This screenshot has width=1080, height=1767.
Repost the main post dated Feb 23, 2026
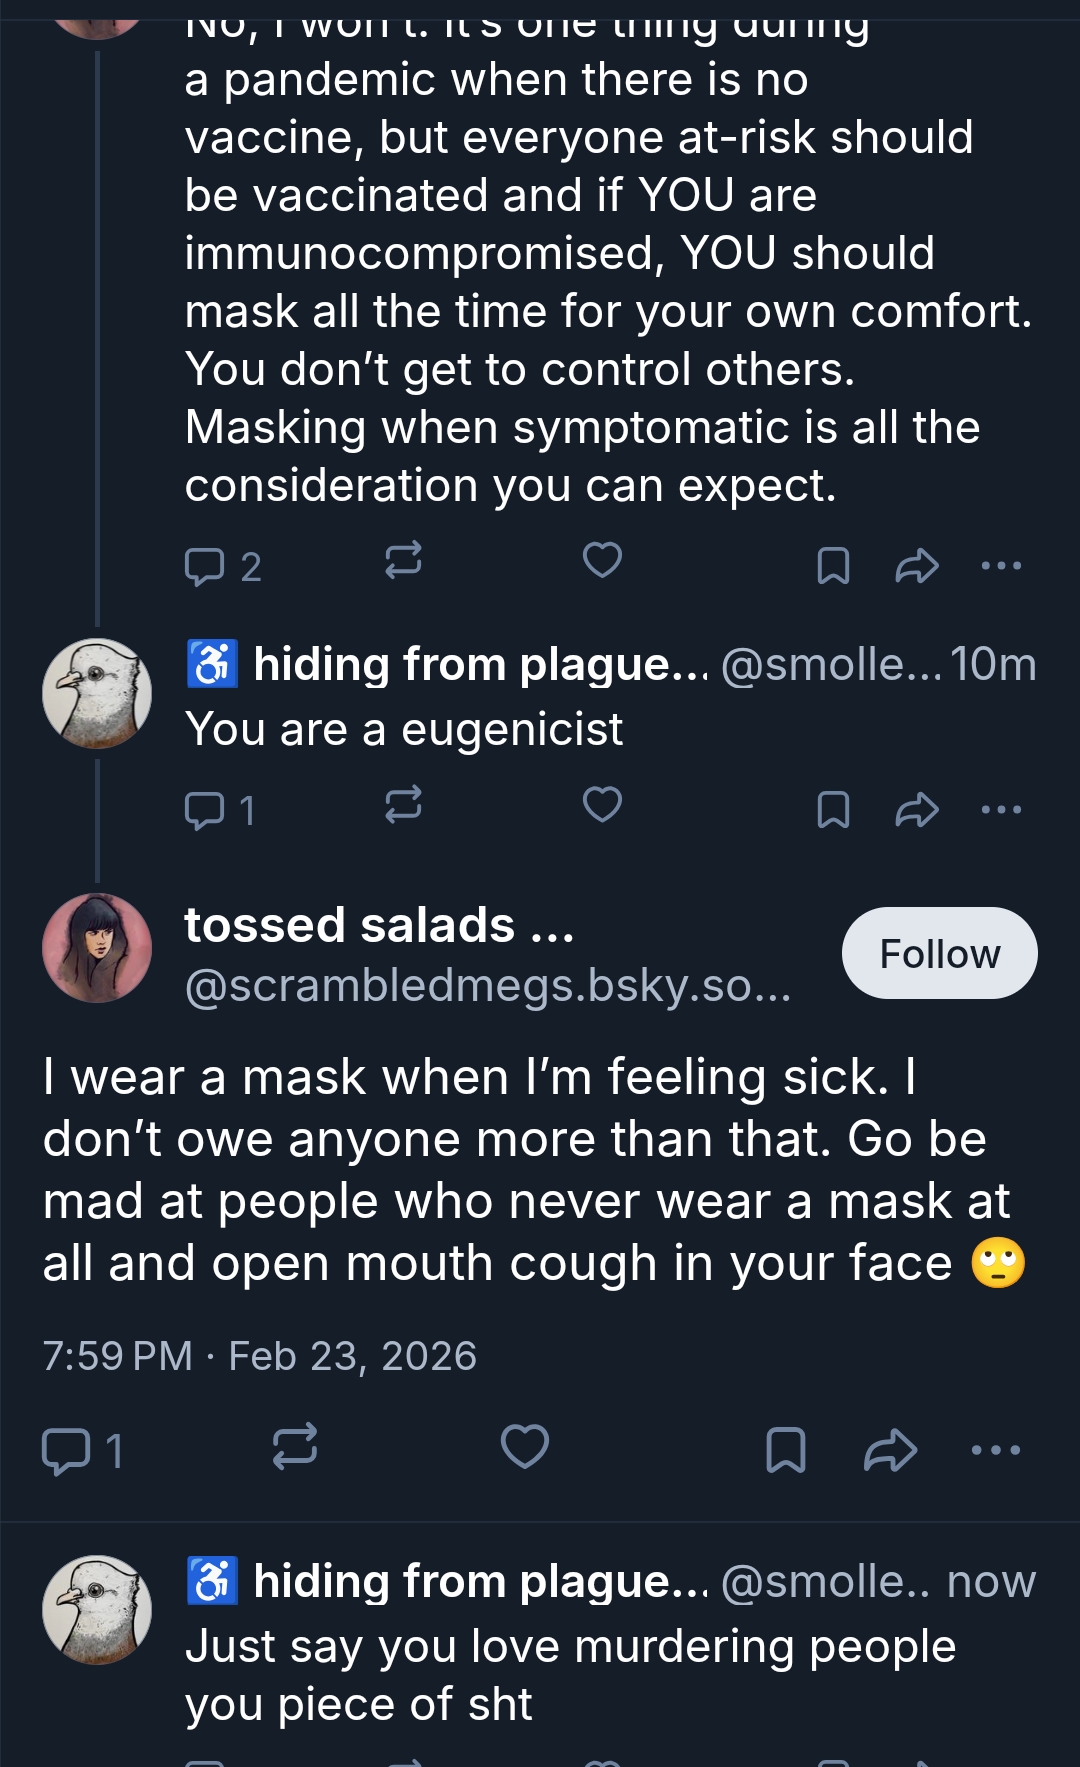pos(295,1447)
